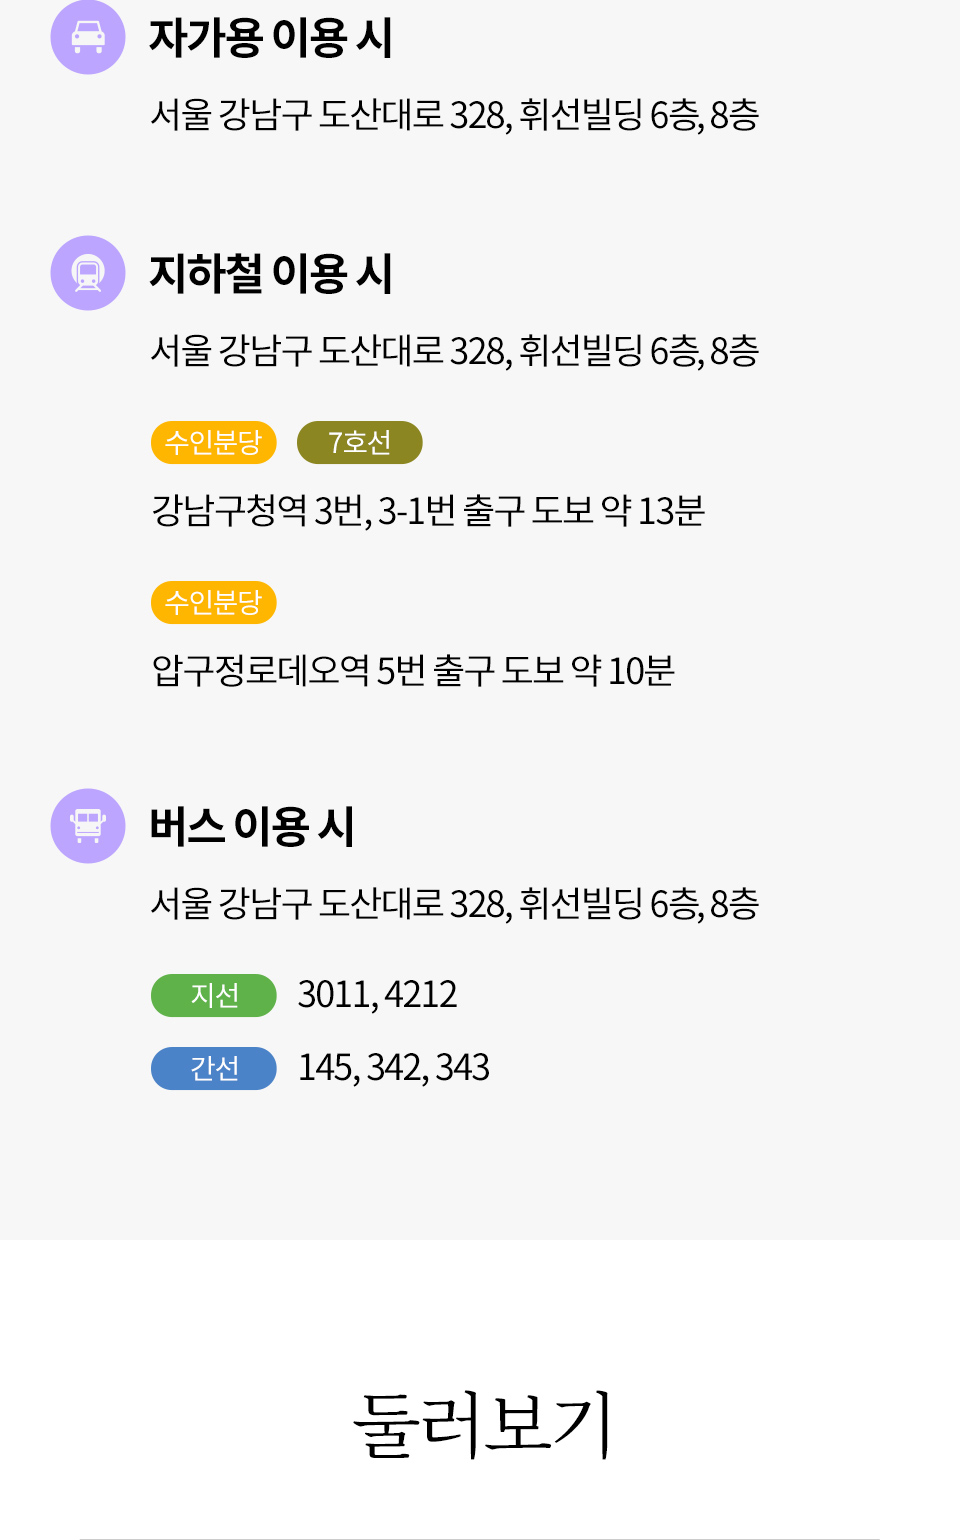Screen dimensions: 960x1540
Task: Select the 압구정로데오역 5번 출구 directions text
Action: click(413, 671)
